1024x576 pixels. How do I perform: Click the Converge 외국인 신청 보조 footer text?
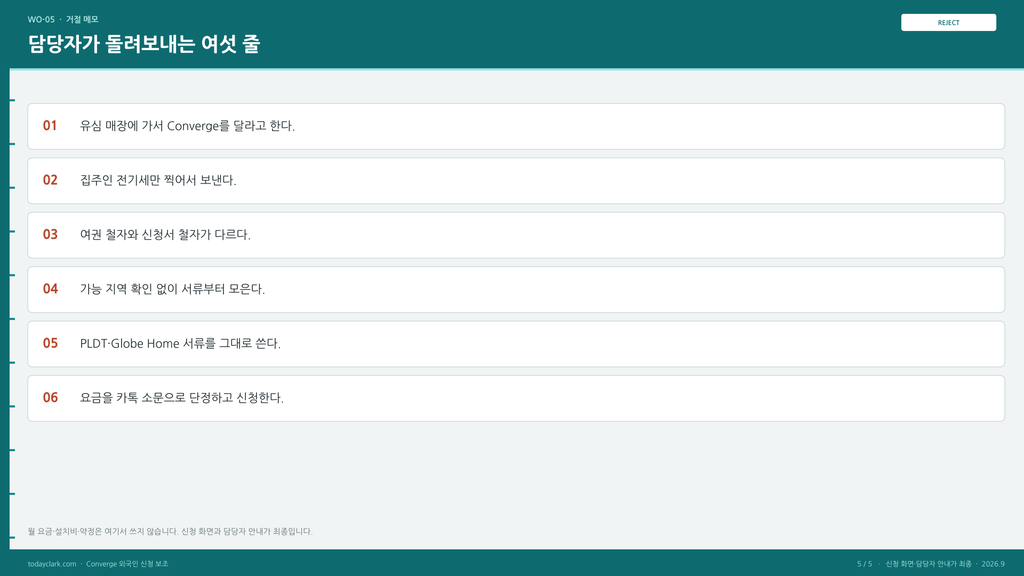(x=127, y=564)
